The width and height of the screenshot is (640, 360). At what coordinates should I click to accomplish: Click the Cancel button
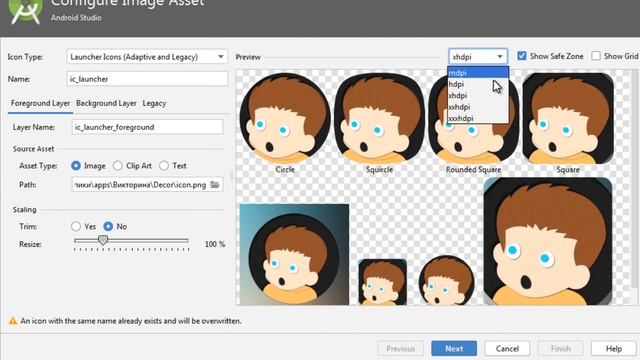pyautogui.click(x=507, y=349)
